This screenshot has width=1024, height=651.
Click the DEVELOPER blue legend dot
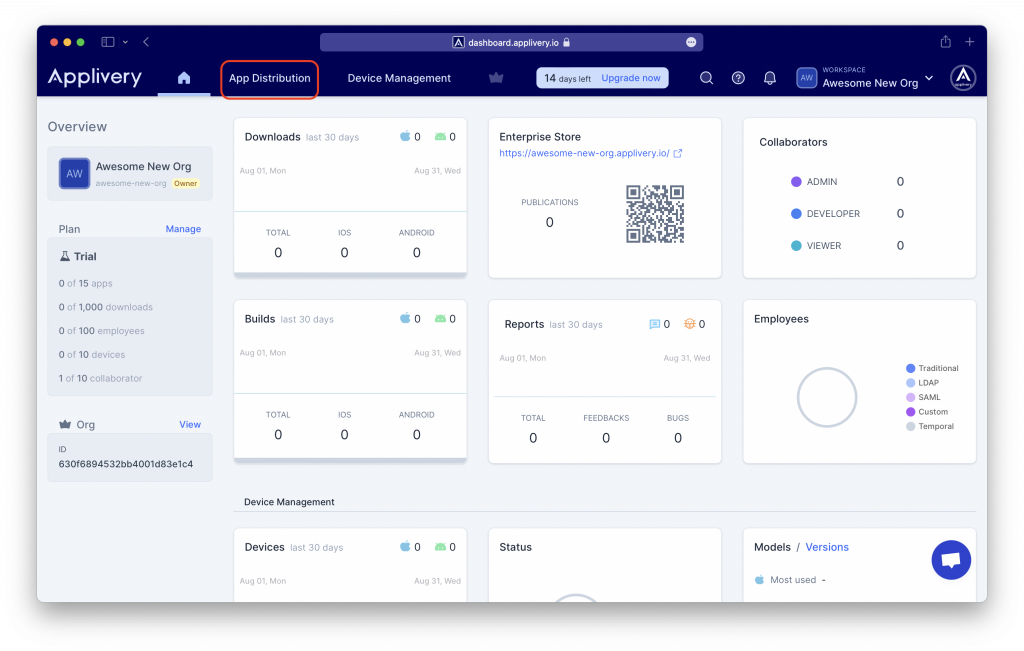coord(796,214)
